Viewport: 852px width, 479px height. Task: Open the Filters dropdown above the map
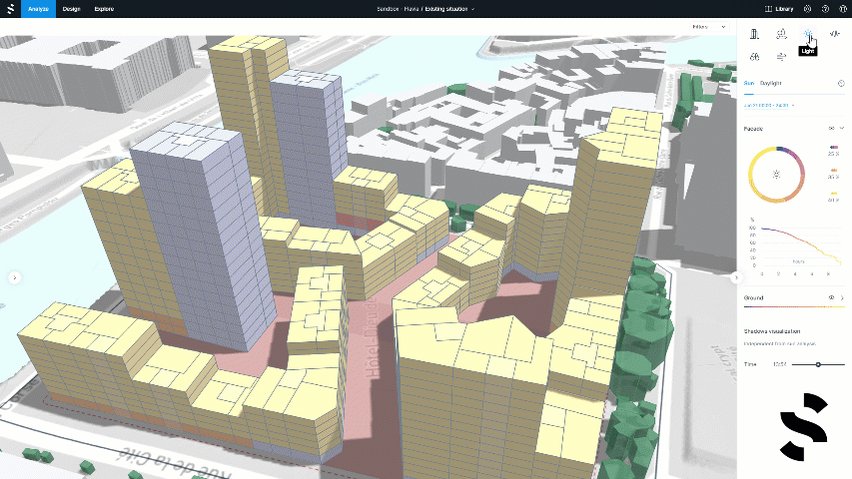tap(709, 27)
